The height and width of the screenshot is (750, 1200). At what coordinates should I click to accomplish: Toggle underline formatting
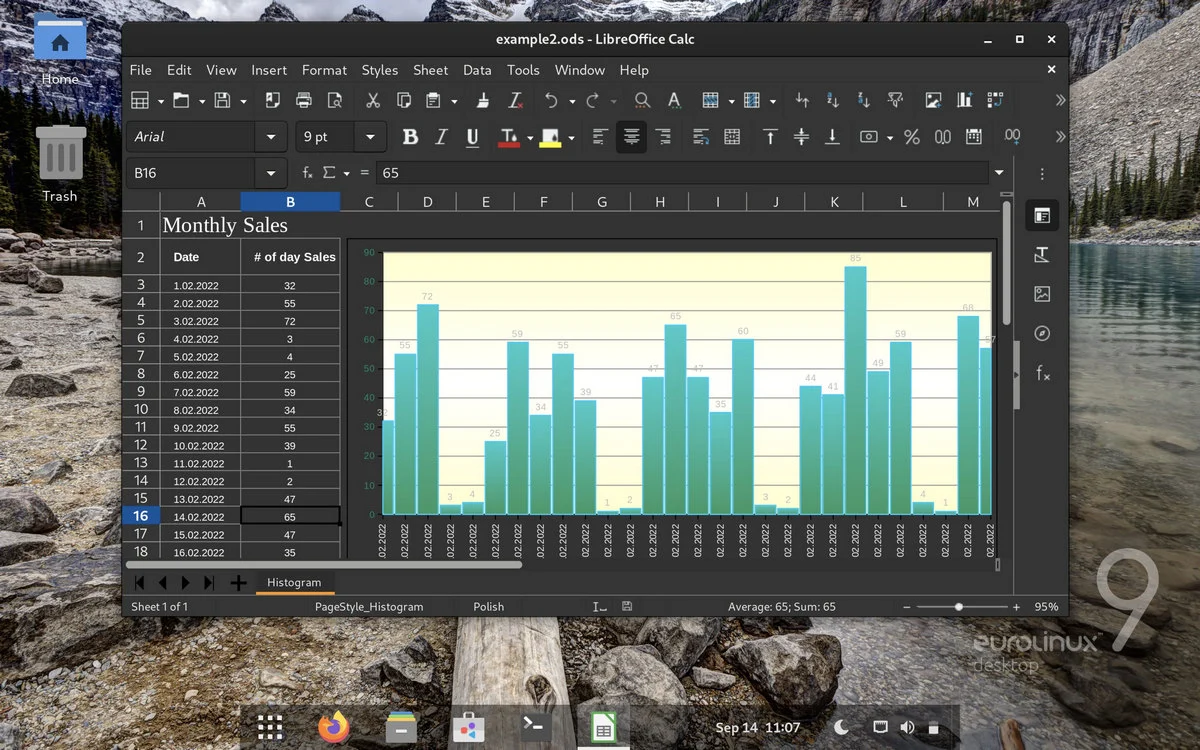[x=472, y=137]
